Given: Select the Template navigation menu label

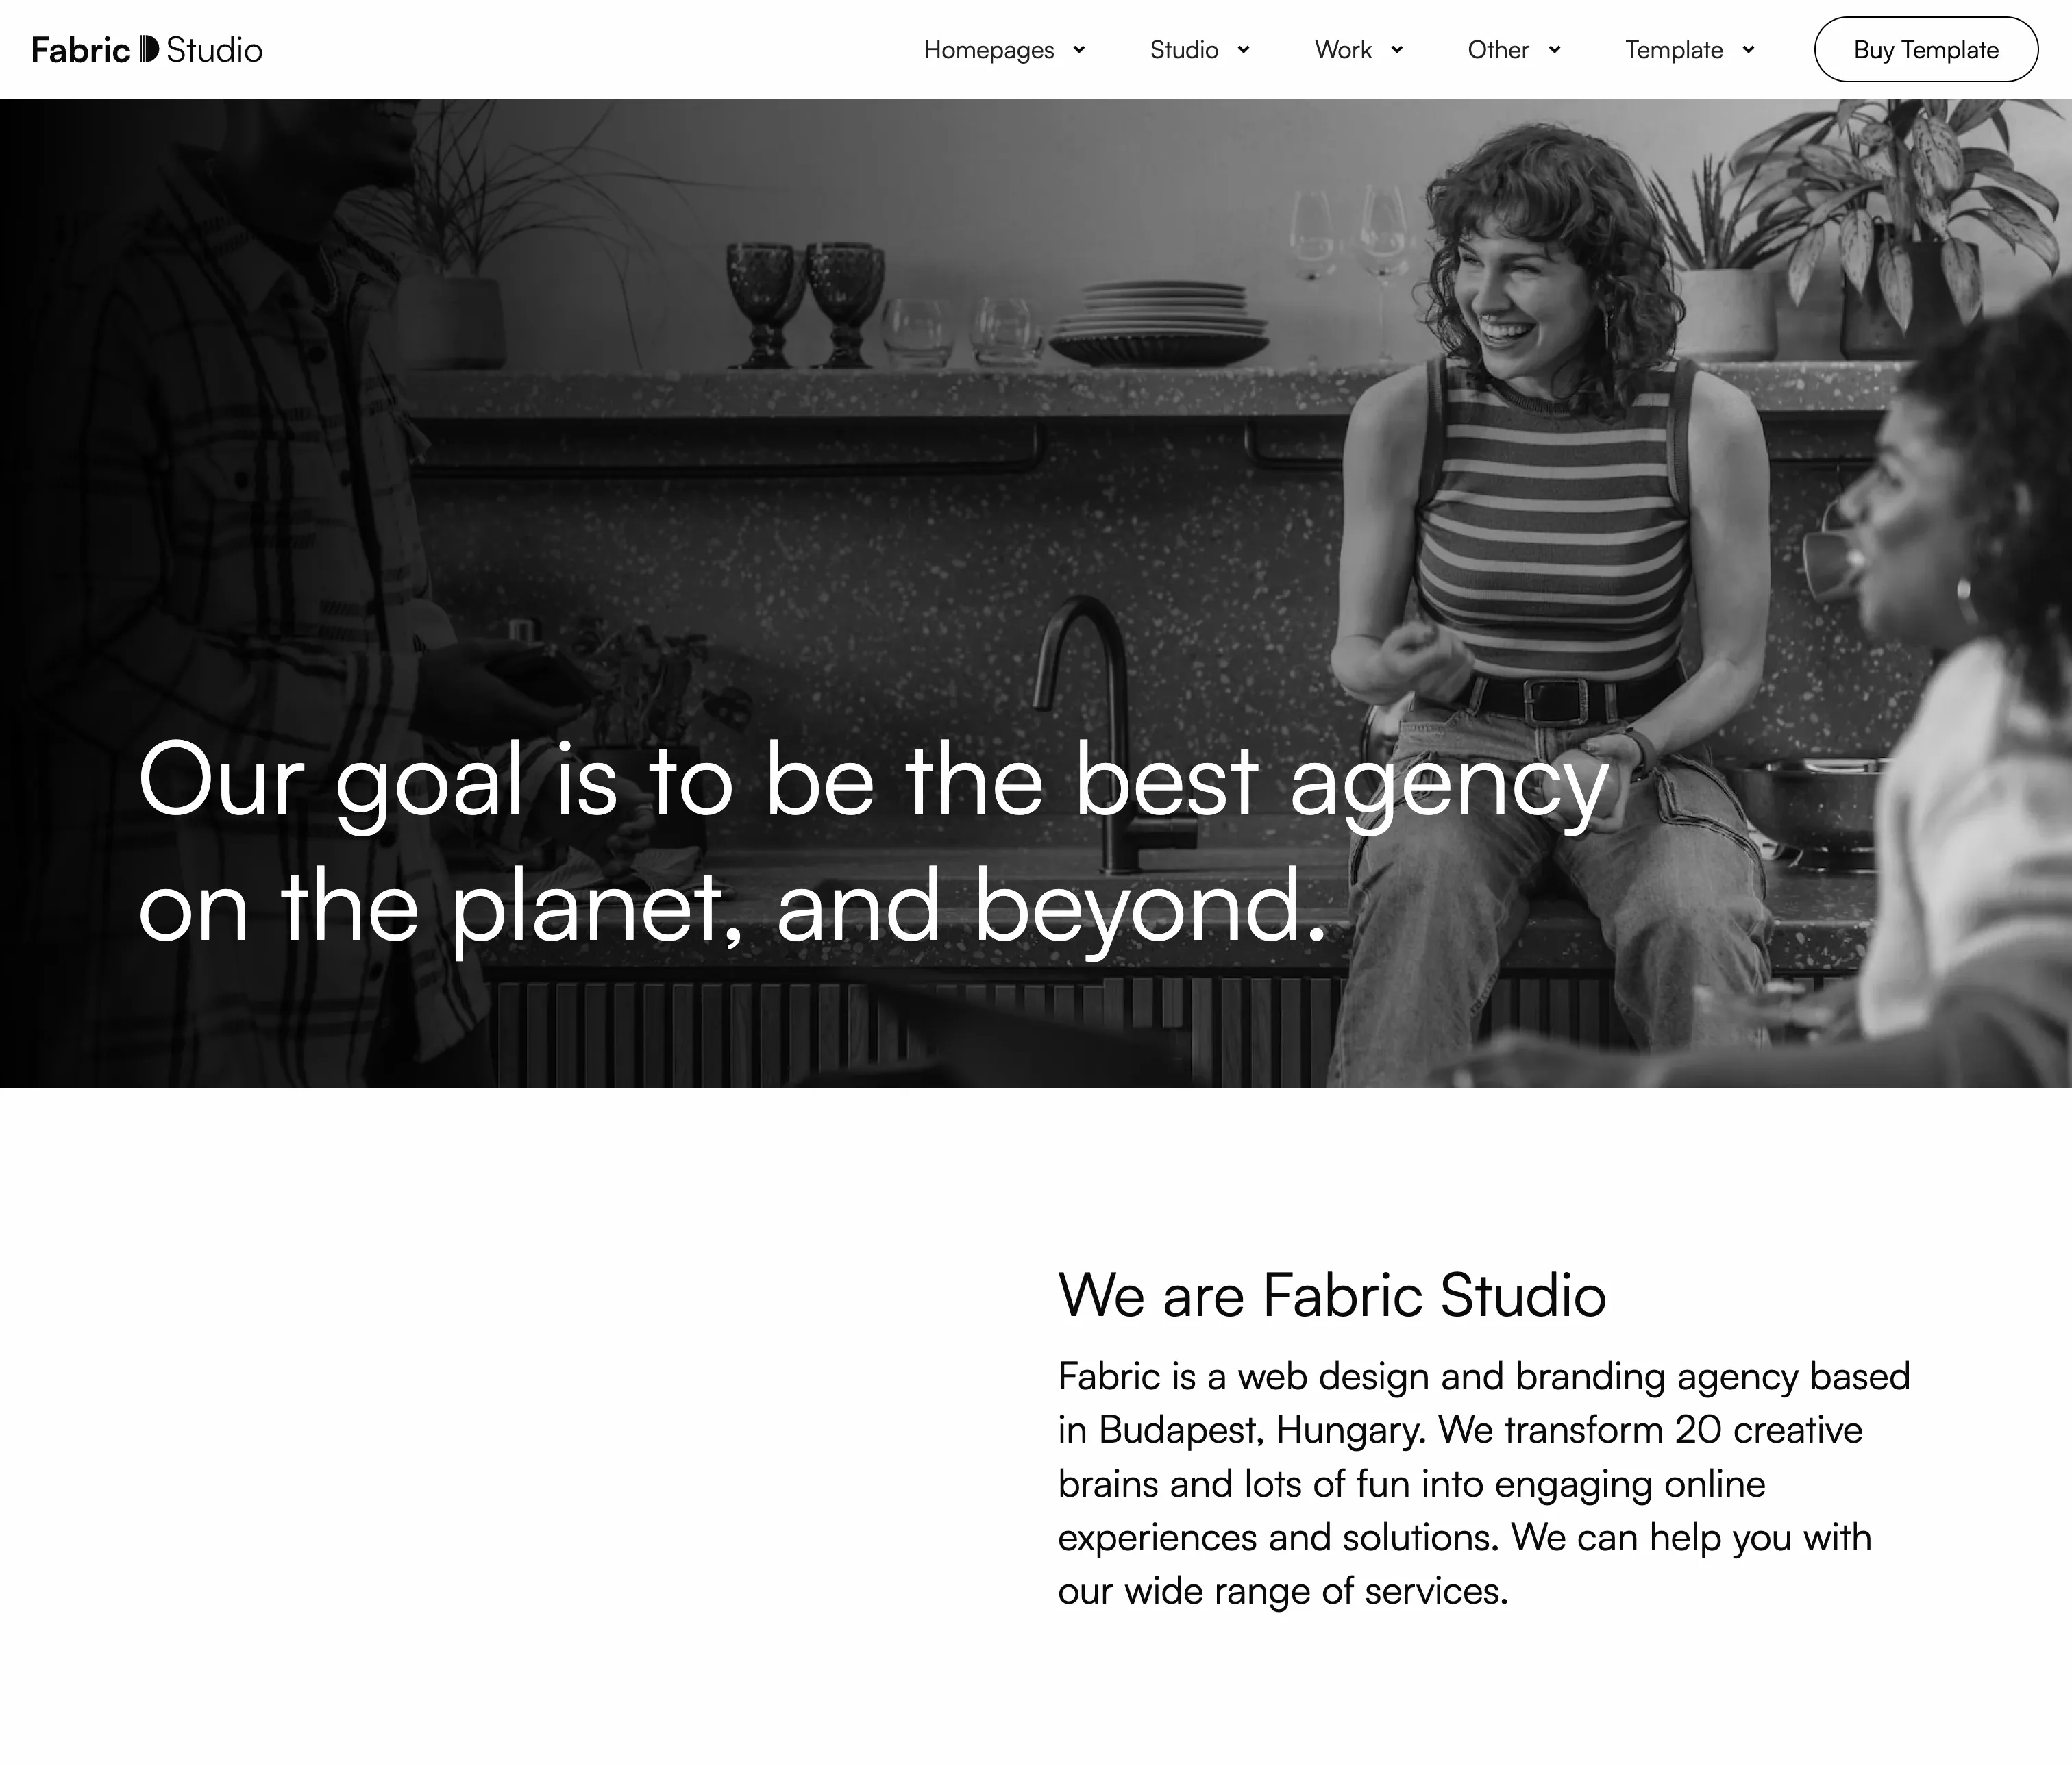Looking at the screenshot, I should coord(1674,50).
